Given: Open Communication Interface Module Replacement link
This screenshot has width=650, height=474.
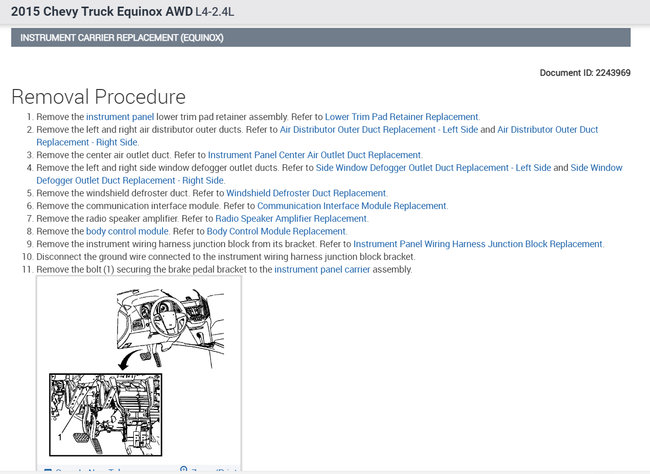Looking at the screenshot, I should (352, 206).
